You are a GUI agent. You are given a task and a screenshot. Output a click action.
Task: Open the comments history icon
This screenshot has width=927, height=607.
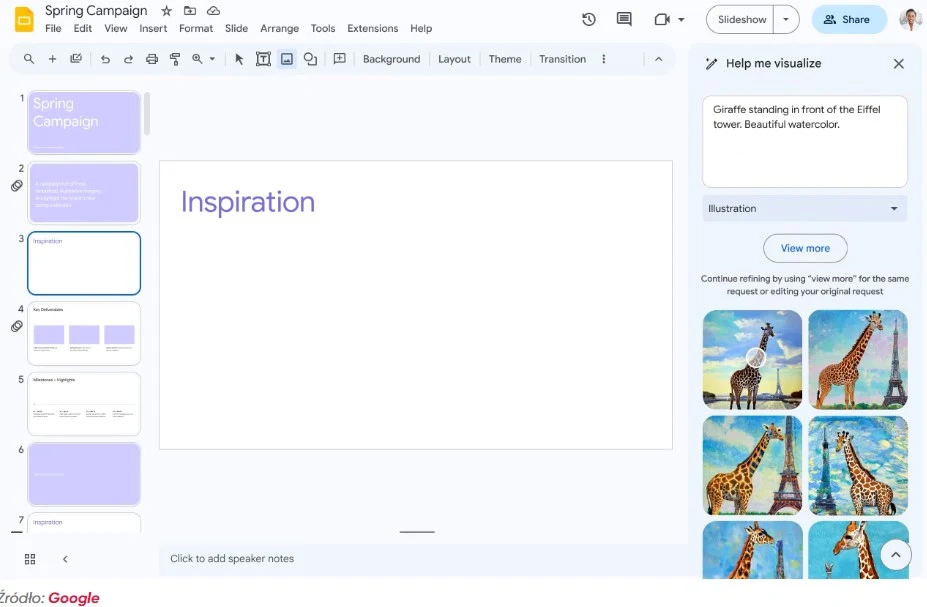tap(624, 19)
